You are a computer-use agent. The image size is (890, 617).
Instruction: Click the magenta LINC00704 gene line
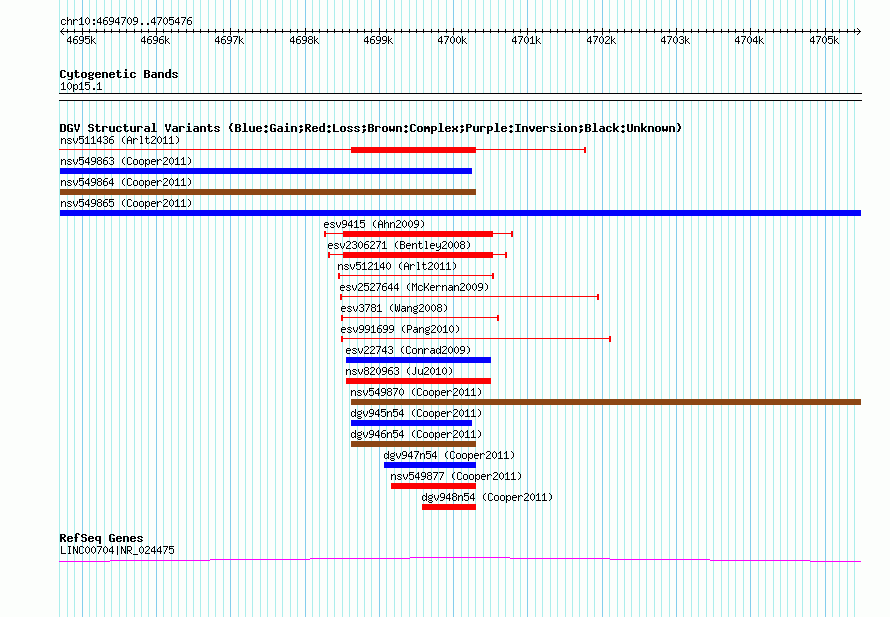pyautogui.click(x=460, y=560)
